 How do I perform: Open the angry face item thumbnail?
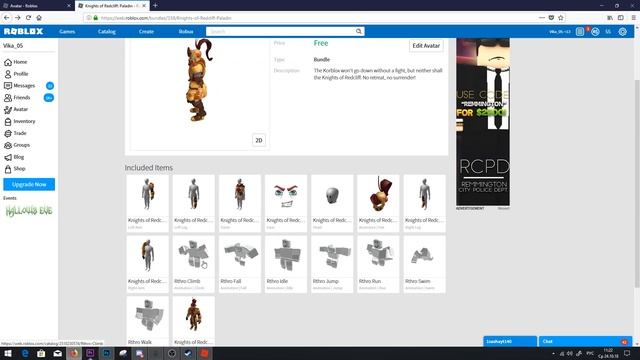(x=286, y=196)
